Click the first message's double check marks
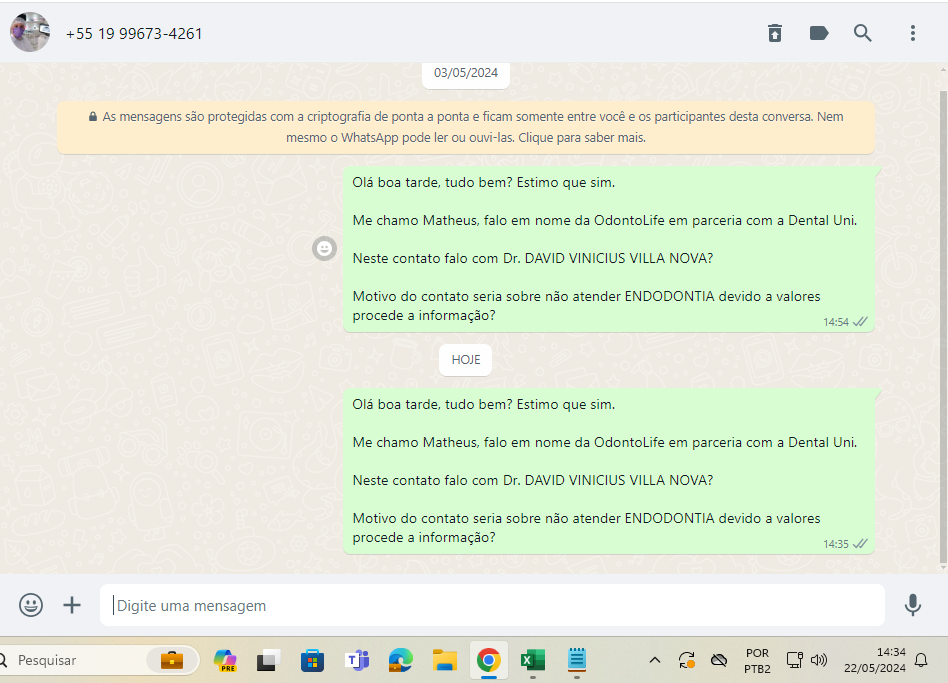 (860, 322)
